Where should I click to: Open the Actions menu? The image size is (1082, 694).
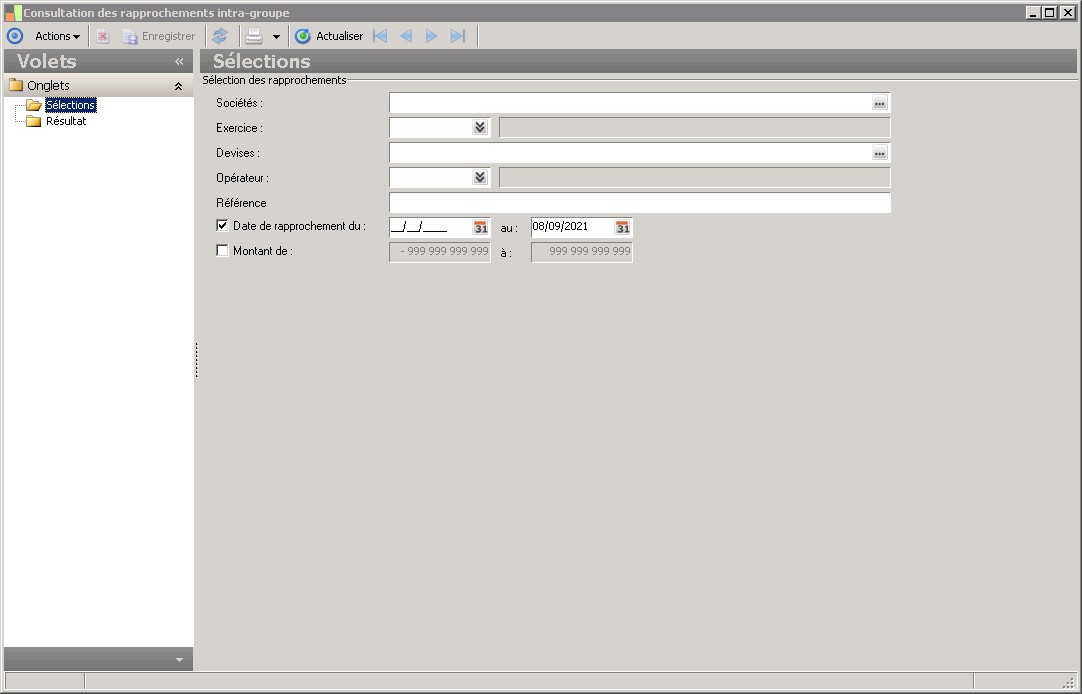click(x=57, y=36)
